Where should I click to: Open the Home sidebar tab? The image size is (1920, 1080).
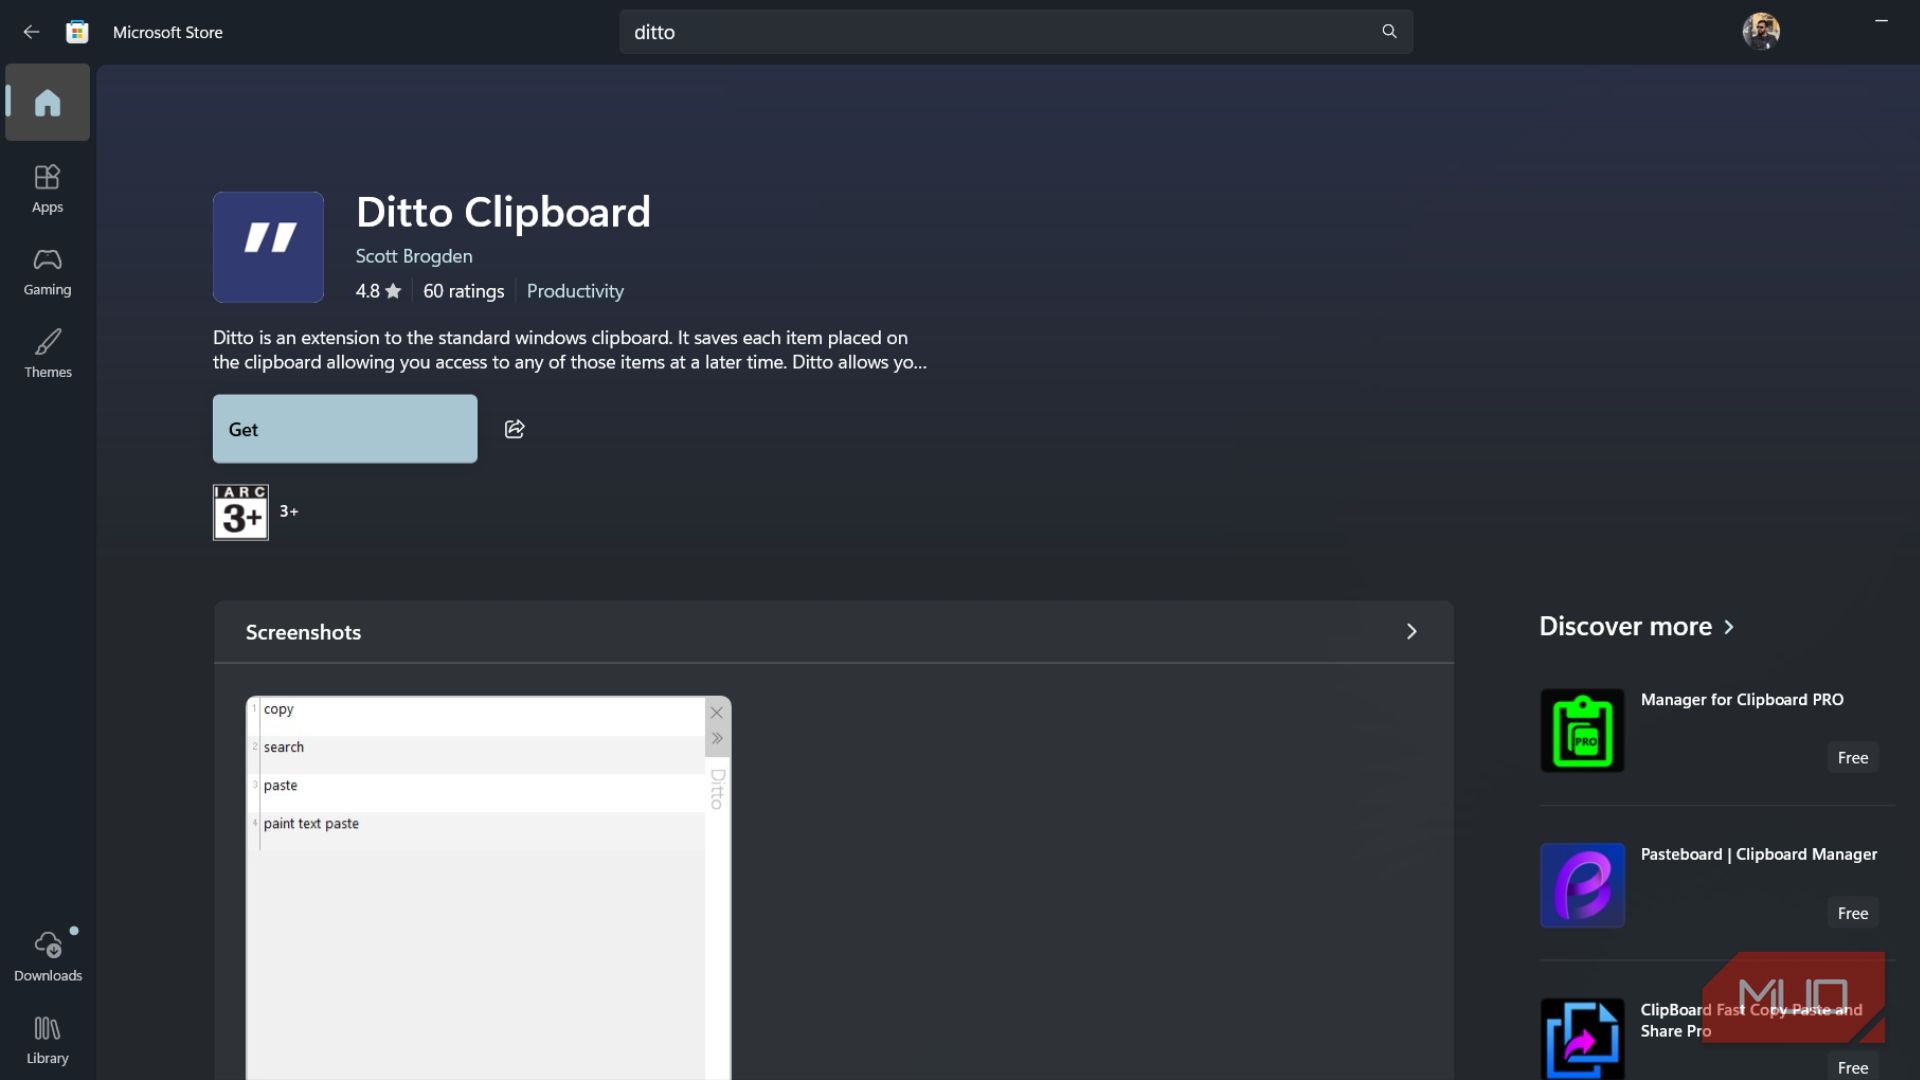tap(47, 102)
